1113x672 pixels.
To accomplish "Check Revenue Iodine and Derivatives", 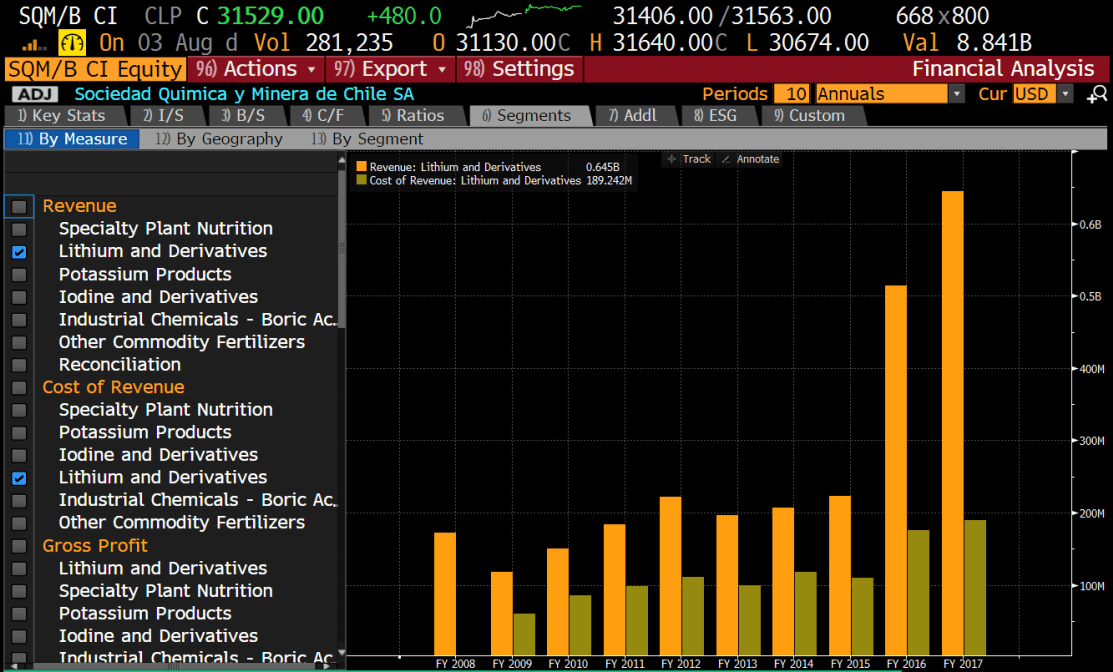I will click(19, 297).
